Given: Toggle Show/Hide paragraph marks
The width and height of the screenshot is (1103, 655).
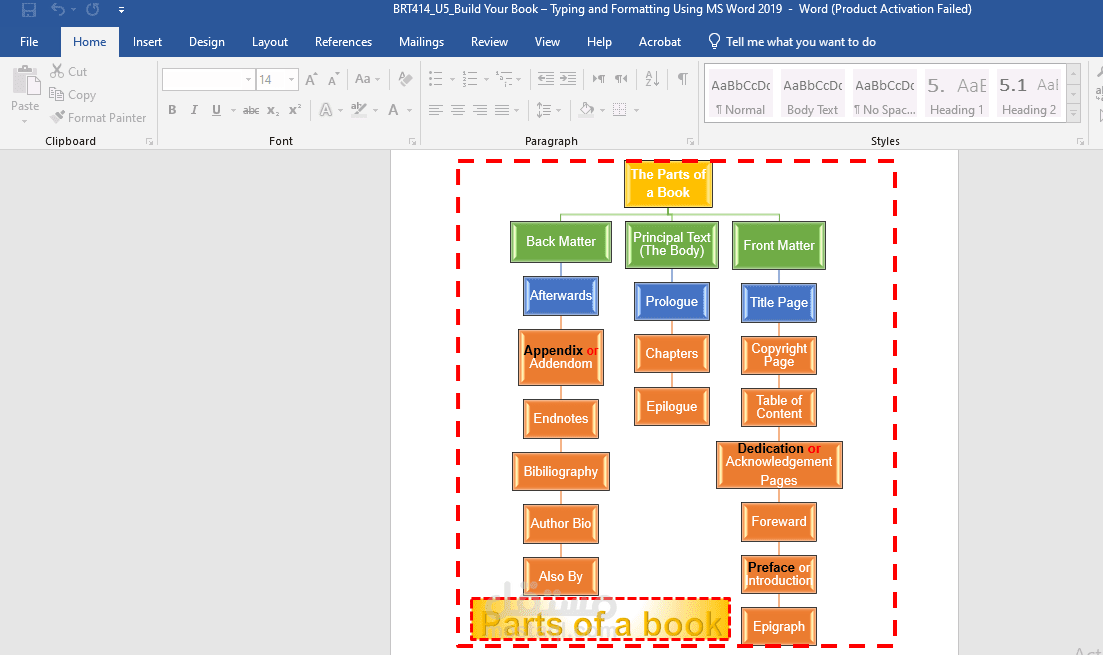Looking at the screenshot, I should [x=682, y=79].
